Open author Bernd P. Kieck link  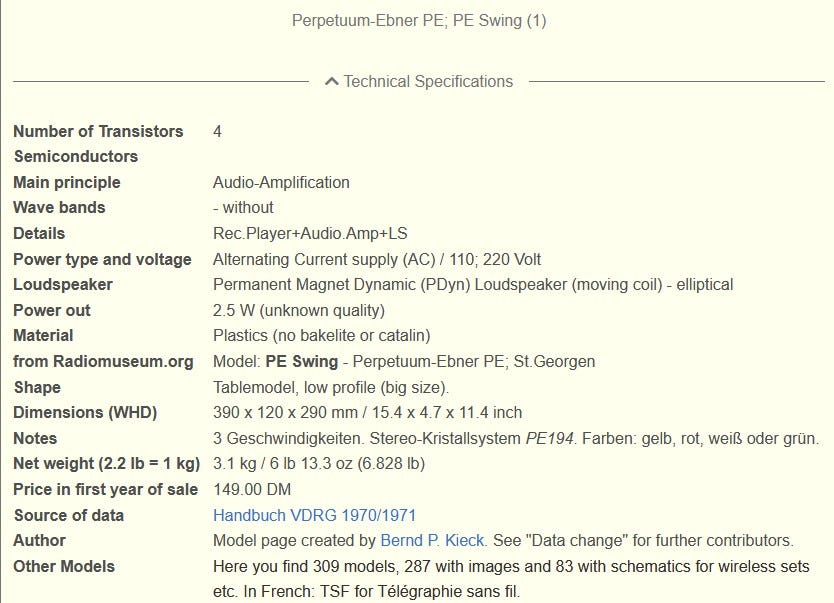point(433,541)
